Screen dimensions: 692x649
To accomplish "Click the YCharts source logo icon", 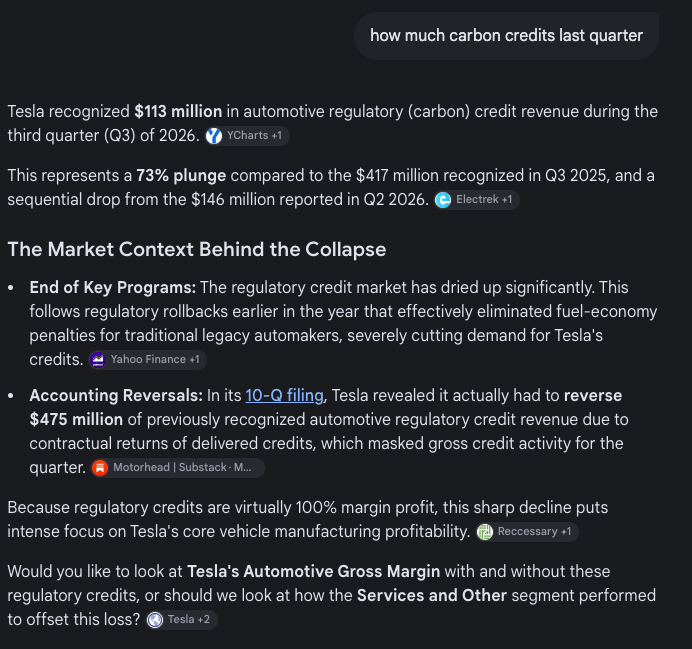I will (x=214, y=136).
